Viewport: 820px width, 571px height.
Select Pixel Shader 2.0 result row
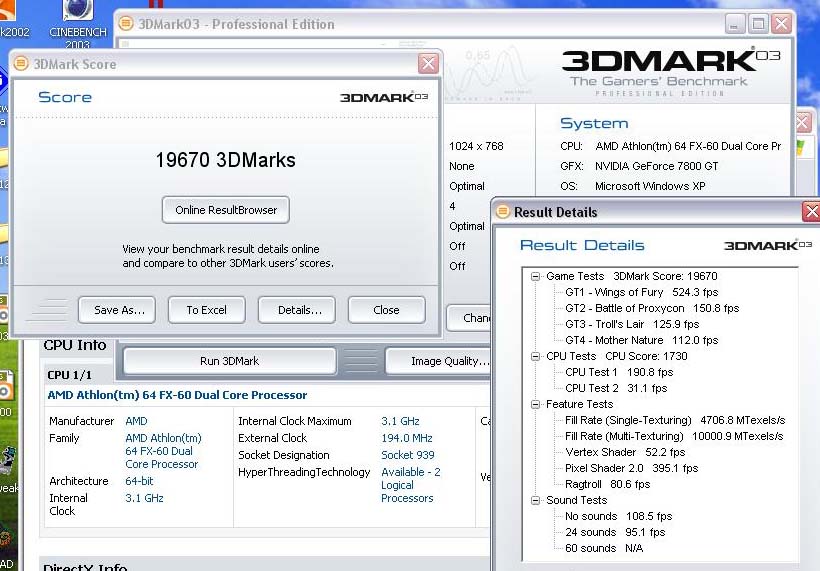click(x=631, y=469)
